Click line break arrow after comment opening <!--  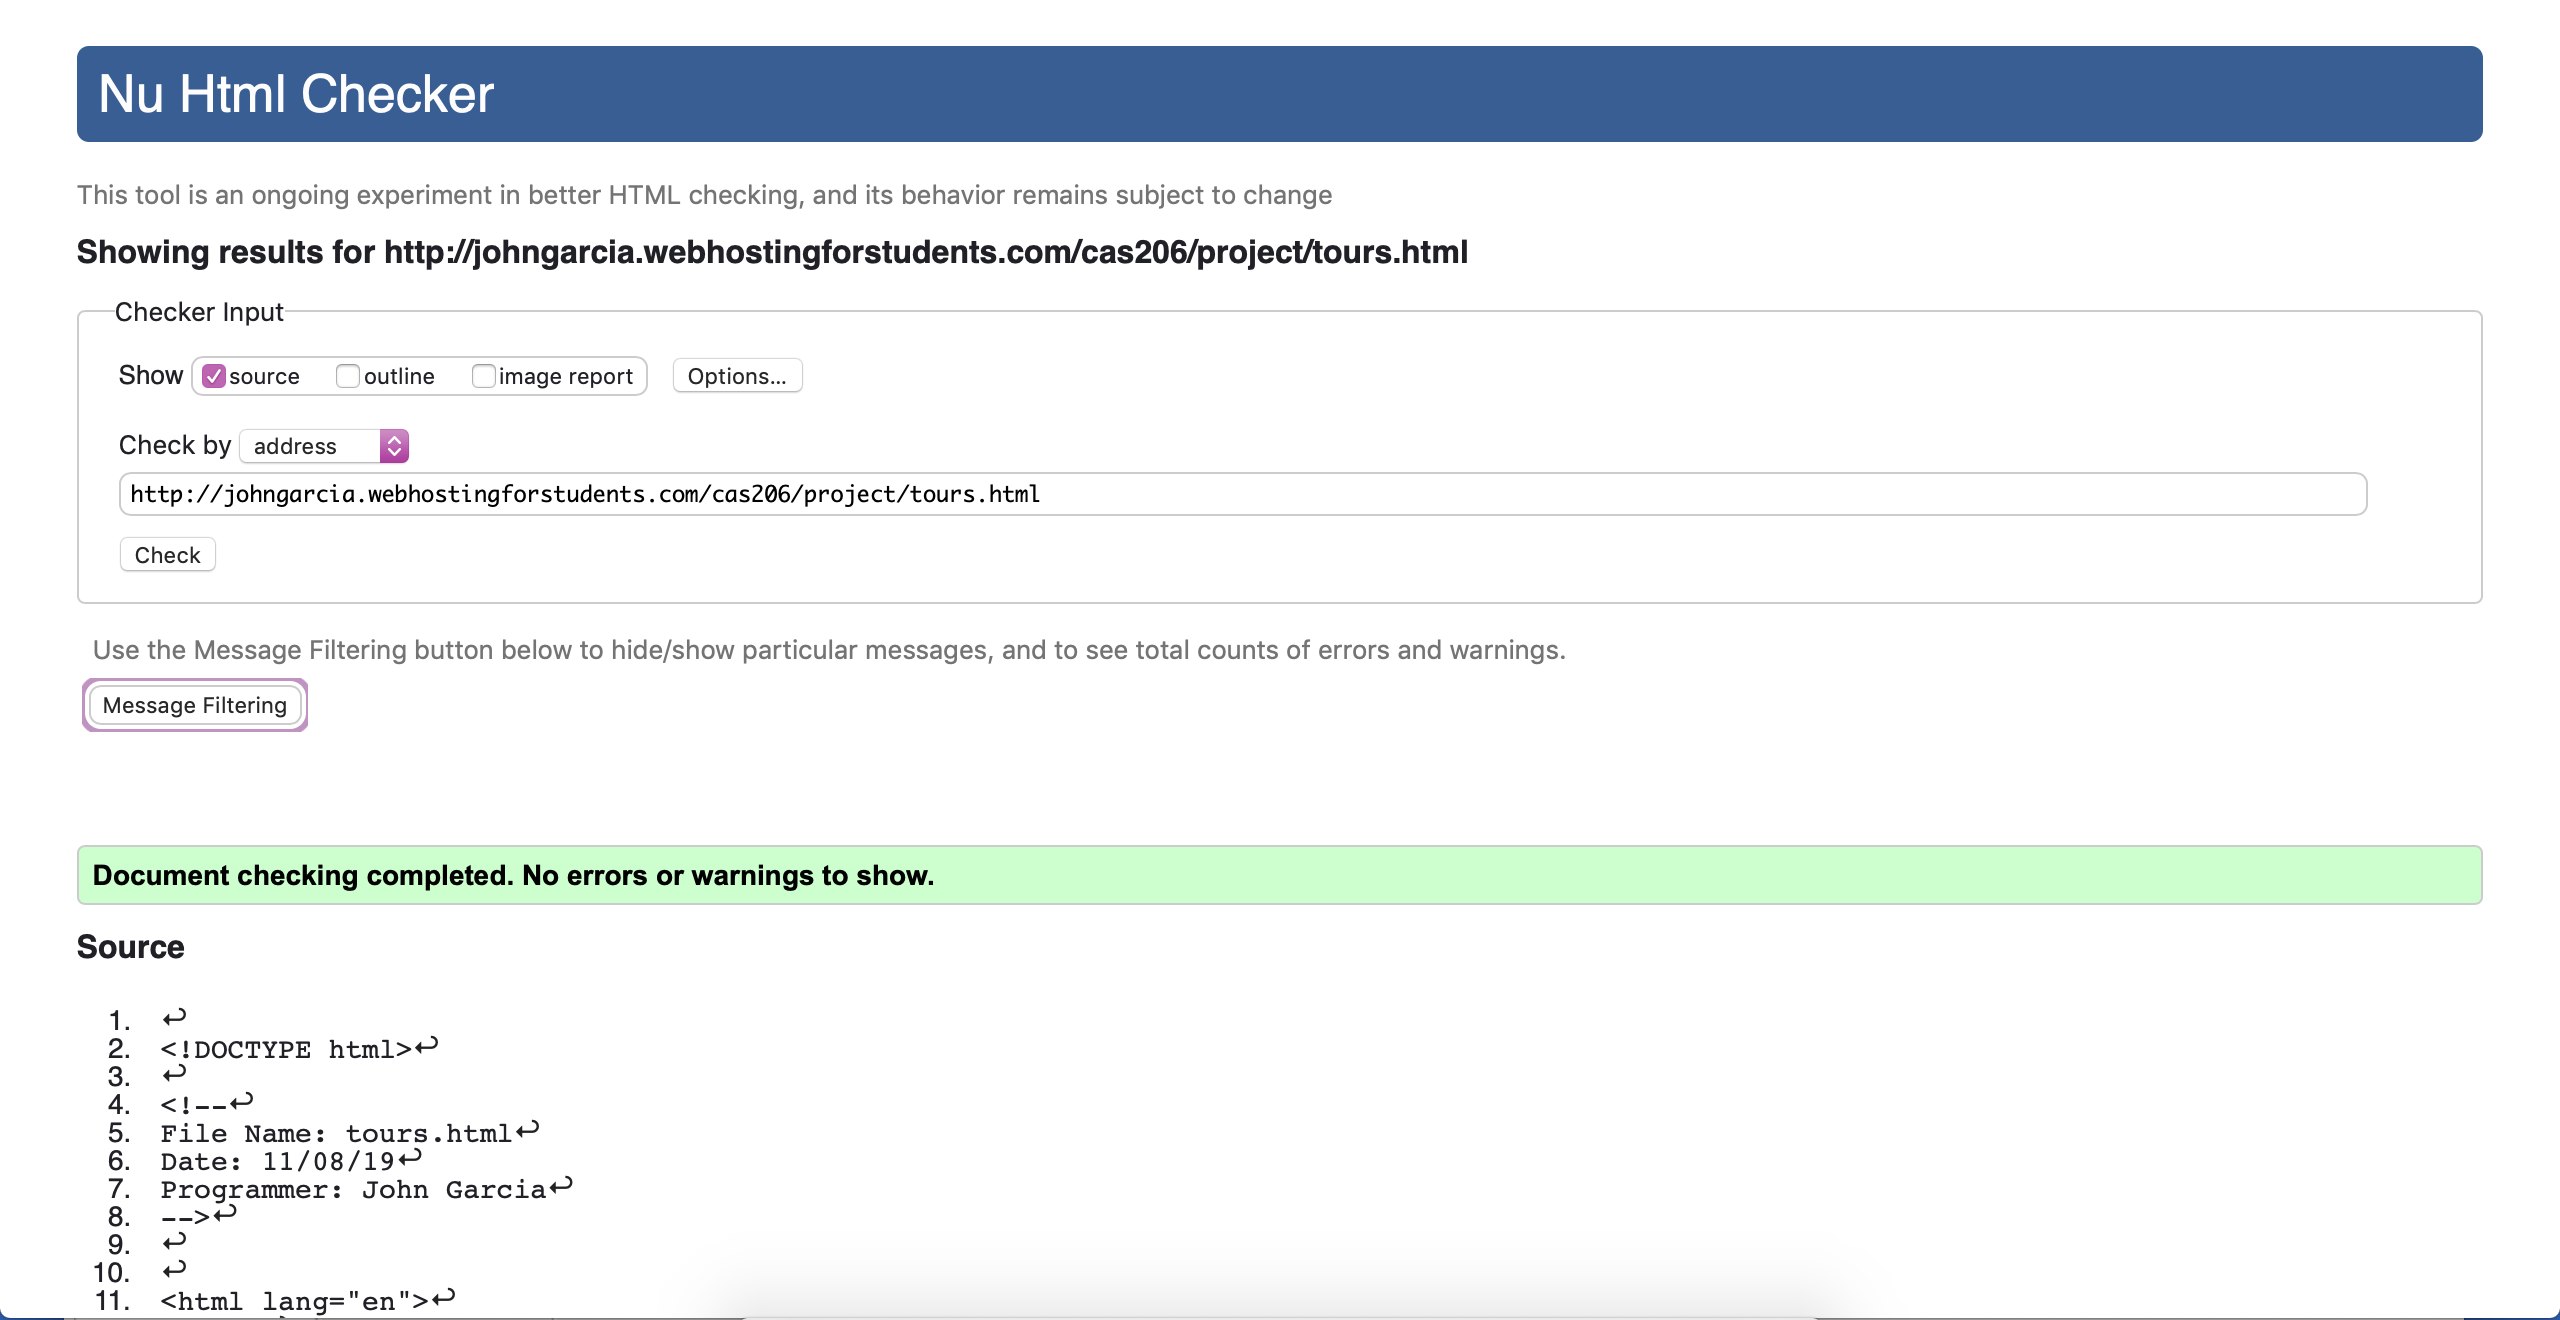pyautogui.click(x=242, y=1102)
